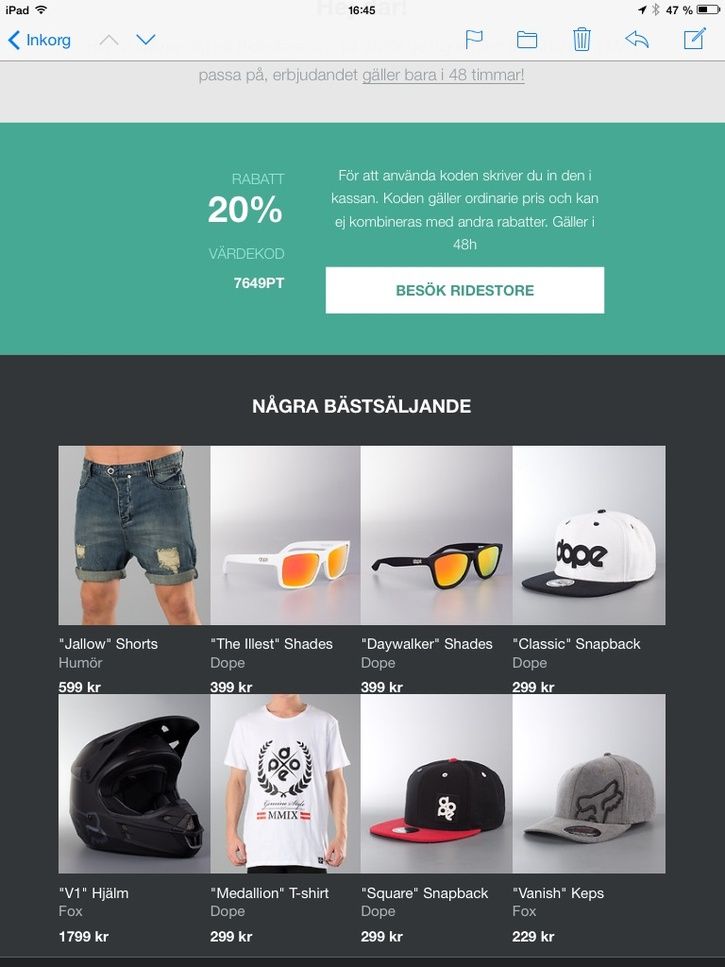Open "The Illest" Shades white sunglasses image
This screenshot has height=967, width=725.
[x=285, y=535]
